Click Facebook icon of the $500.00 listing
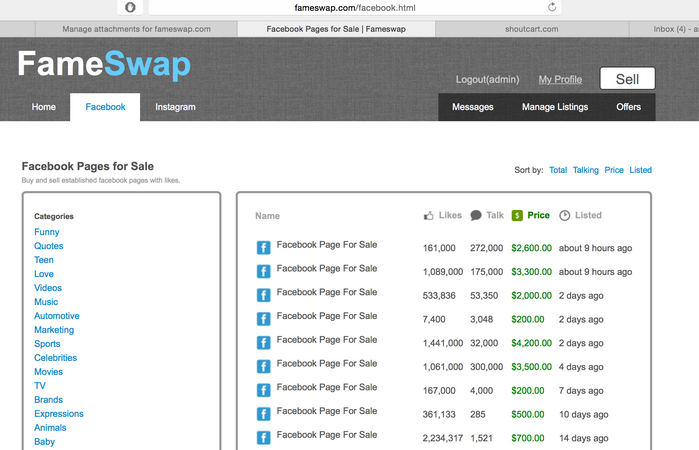The width and height of the screenshot is (699, 450). coord(263,414)
